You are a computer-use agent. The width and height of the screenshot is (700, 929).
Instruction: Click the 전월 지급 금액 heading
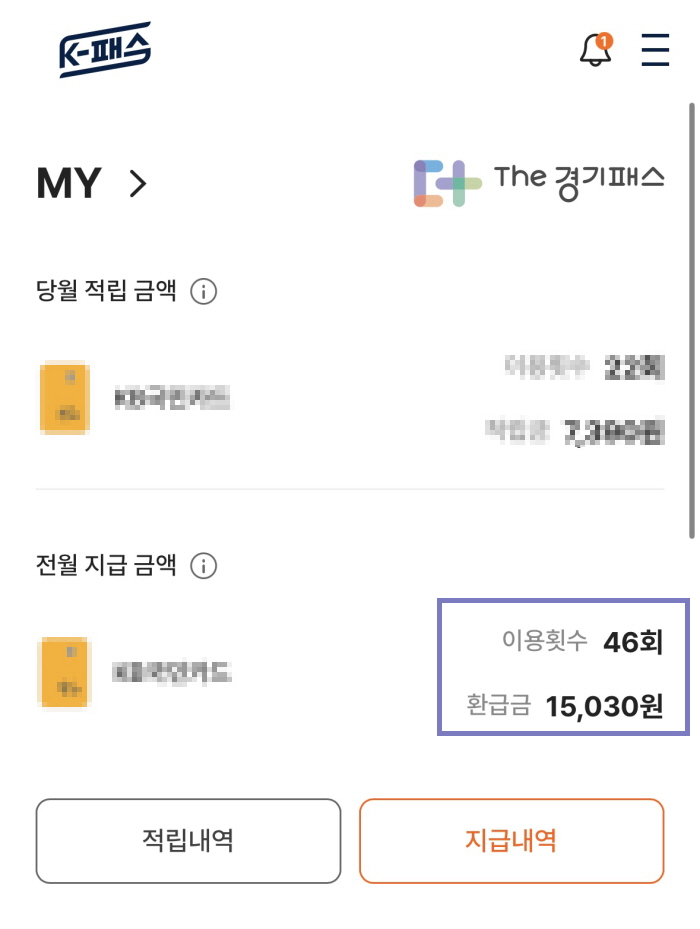pos(106,565)
